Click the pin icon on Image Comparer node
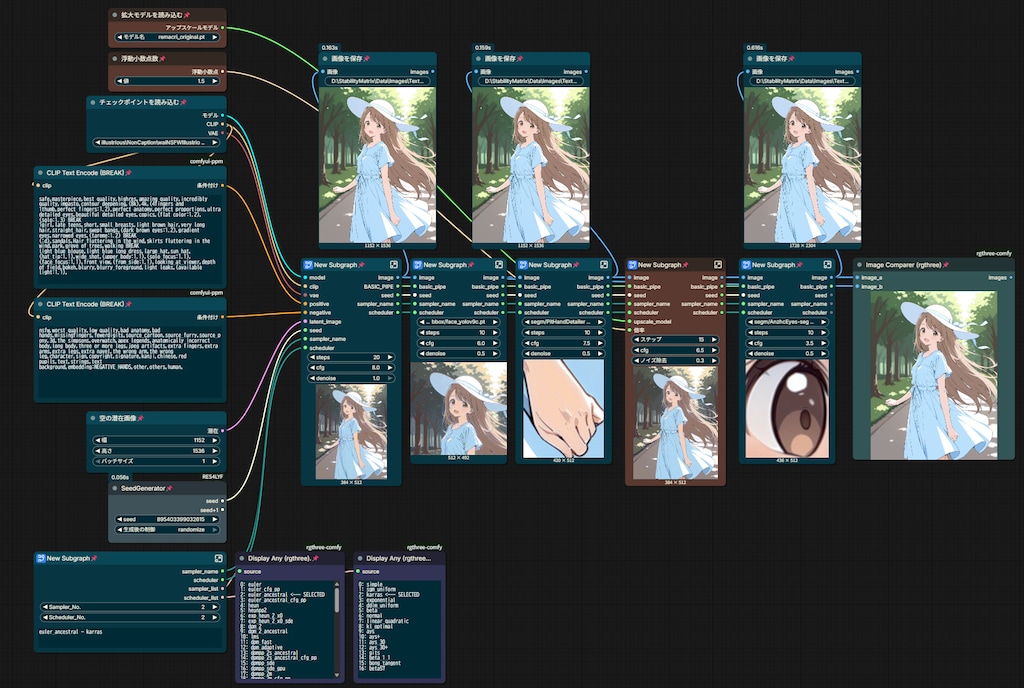Image resolution: width=1024 pixels, height=688 pixels. click(x=946, y=264)
